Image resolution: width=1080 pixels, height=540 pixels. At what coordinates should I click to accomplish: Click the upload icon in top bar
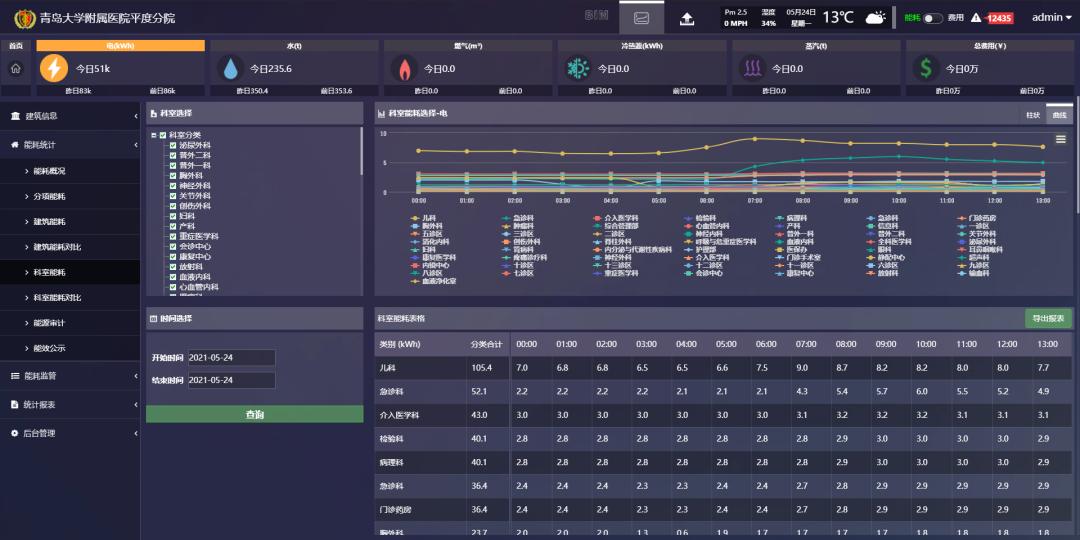pyautogui.click(x=687, y=18)
